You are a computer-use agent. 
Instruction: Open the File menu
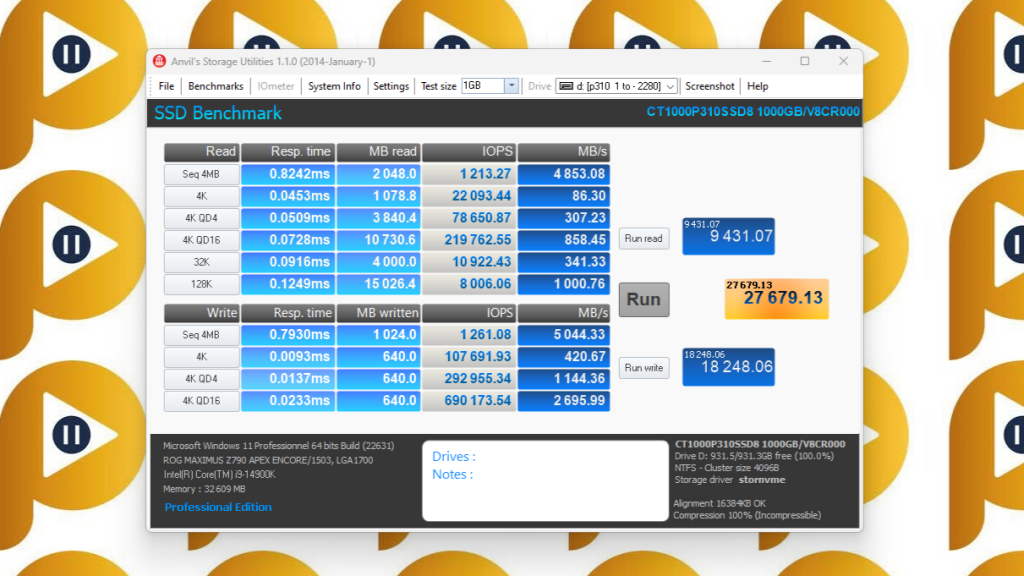pyautogui.click(x=167, y=86)
